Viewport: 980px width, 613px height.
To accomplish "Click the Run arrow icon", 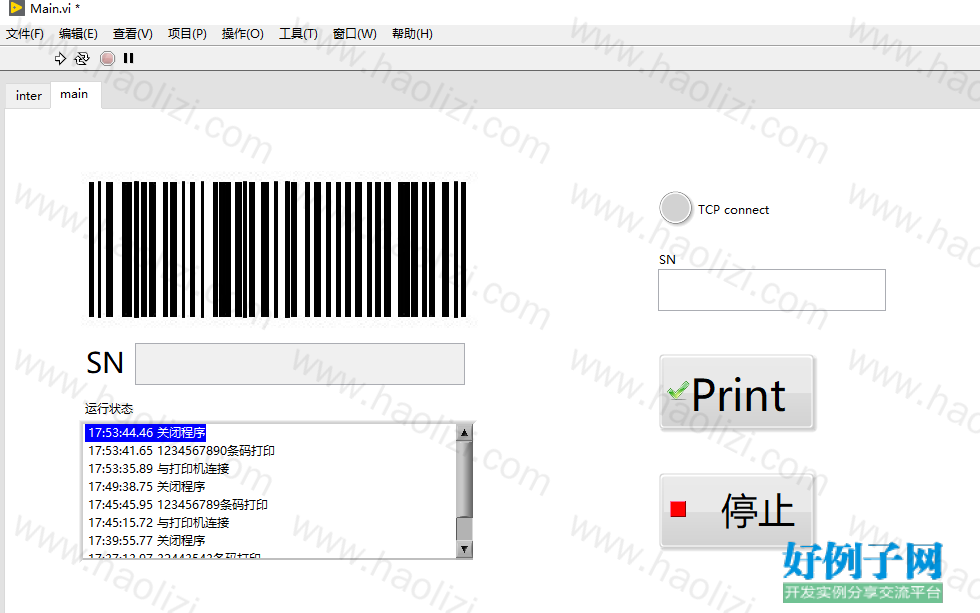I will (60, 58).
